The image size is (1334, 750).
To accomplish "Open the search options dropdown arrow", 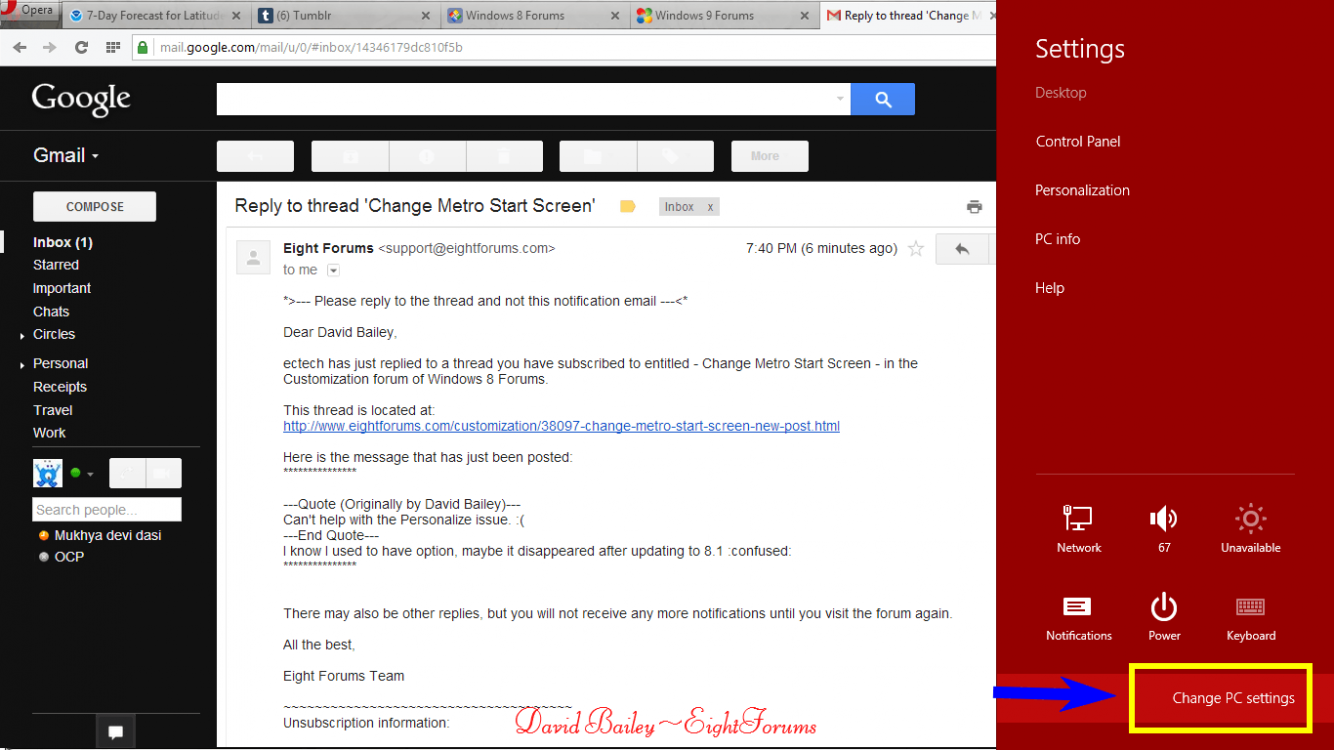I will [840, 99].
